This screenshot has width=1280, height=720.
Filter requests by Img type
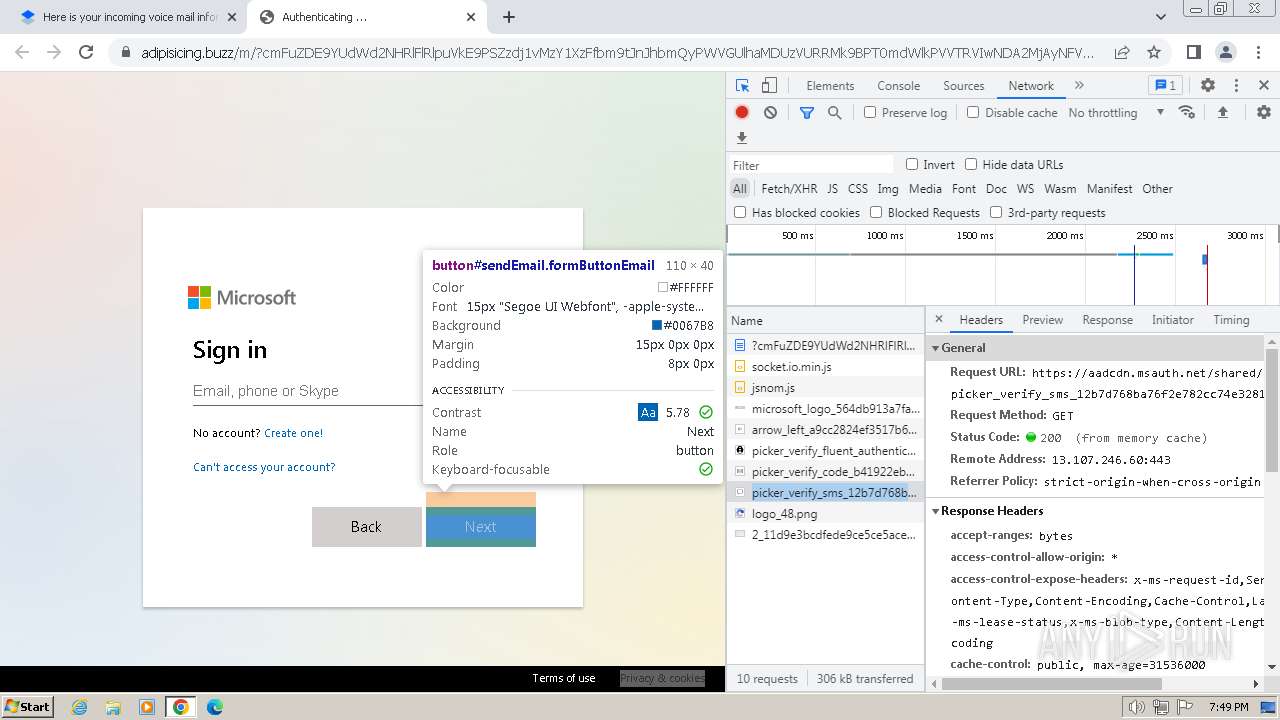coord(888,188)
